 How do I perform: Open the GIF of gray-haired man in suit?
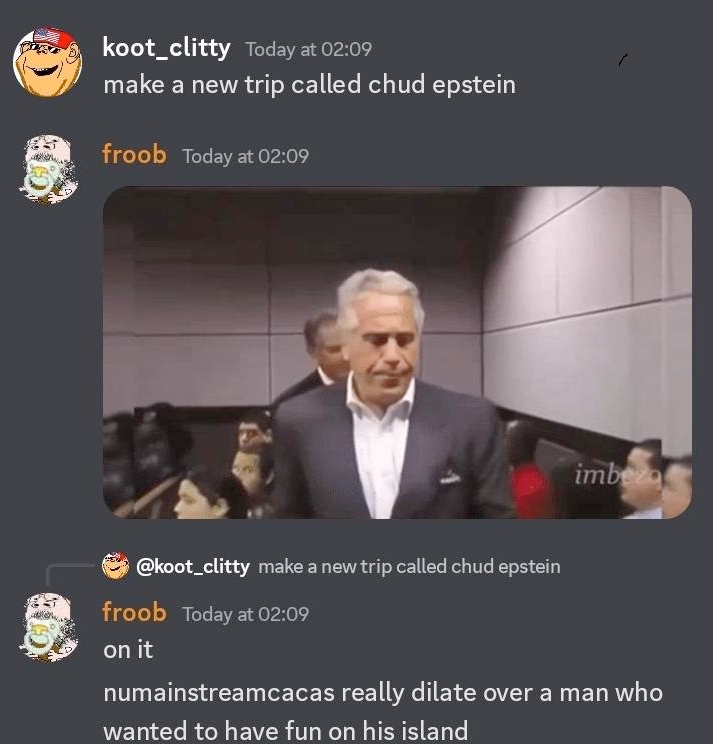397,353
